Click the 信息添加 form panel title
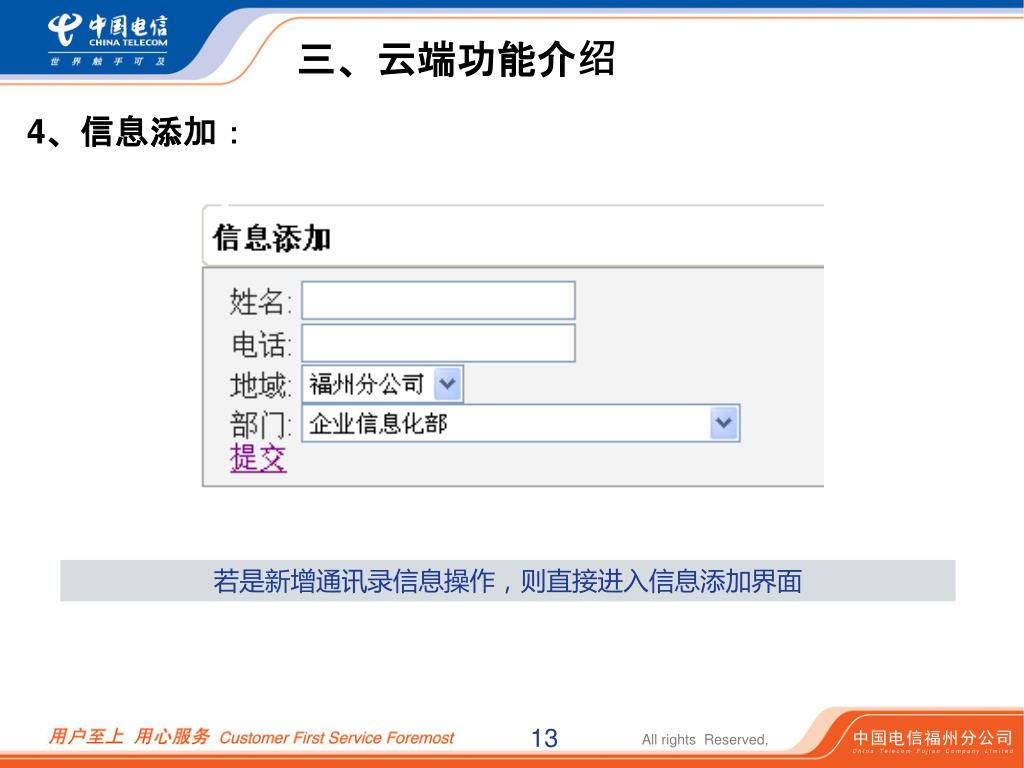This screenshot has height=768, width=1024. pos(272,237)
